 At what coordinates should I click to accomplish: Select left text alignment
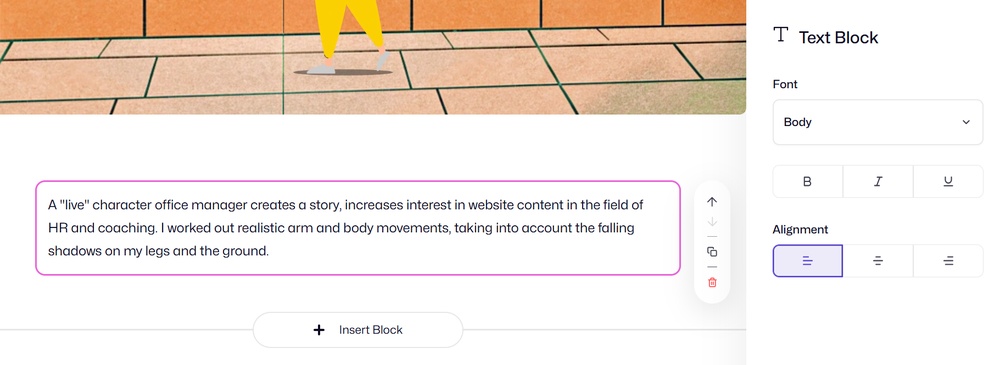pyautogui.click(x=807, y=261)
